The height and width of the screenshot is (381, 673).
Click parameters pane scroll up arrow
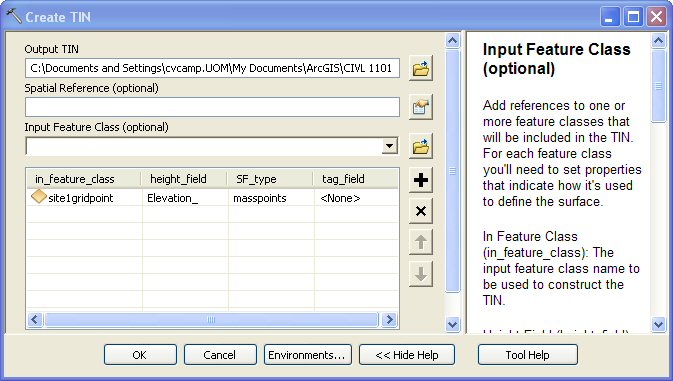(x=452, y=41)
